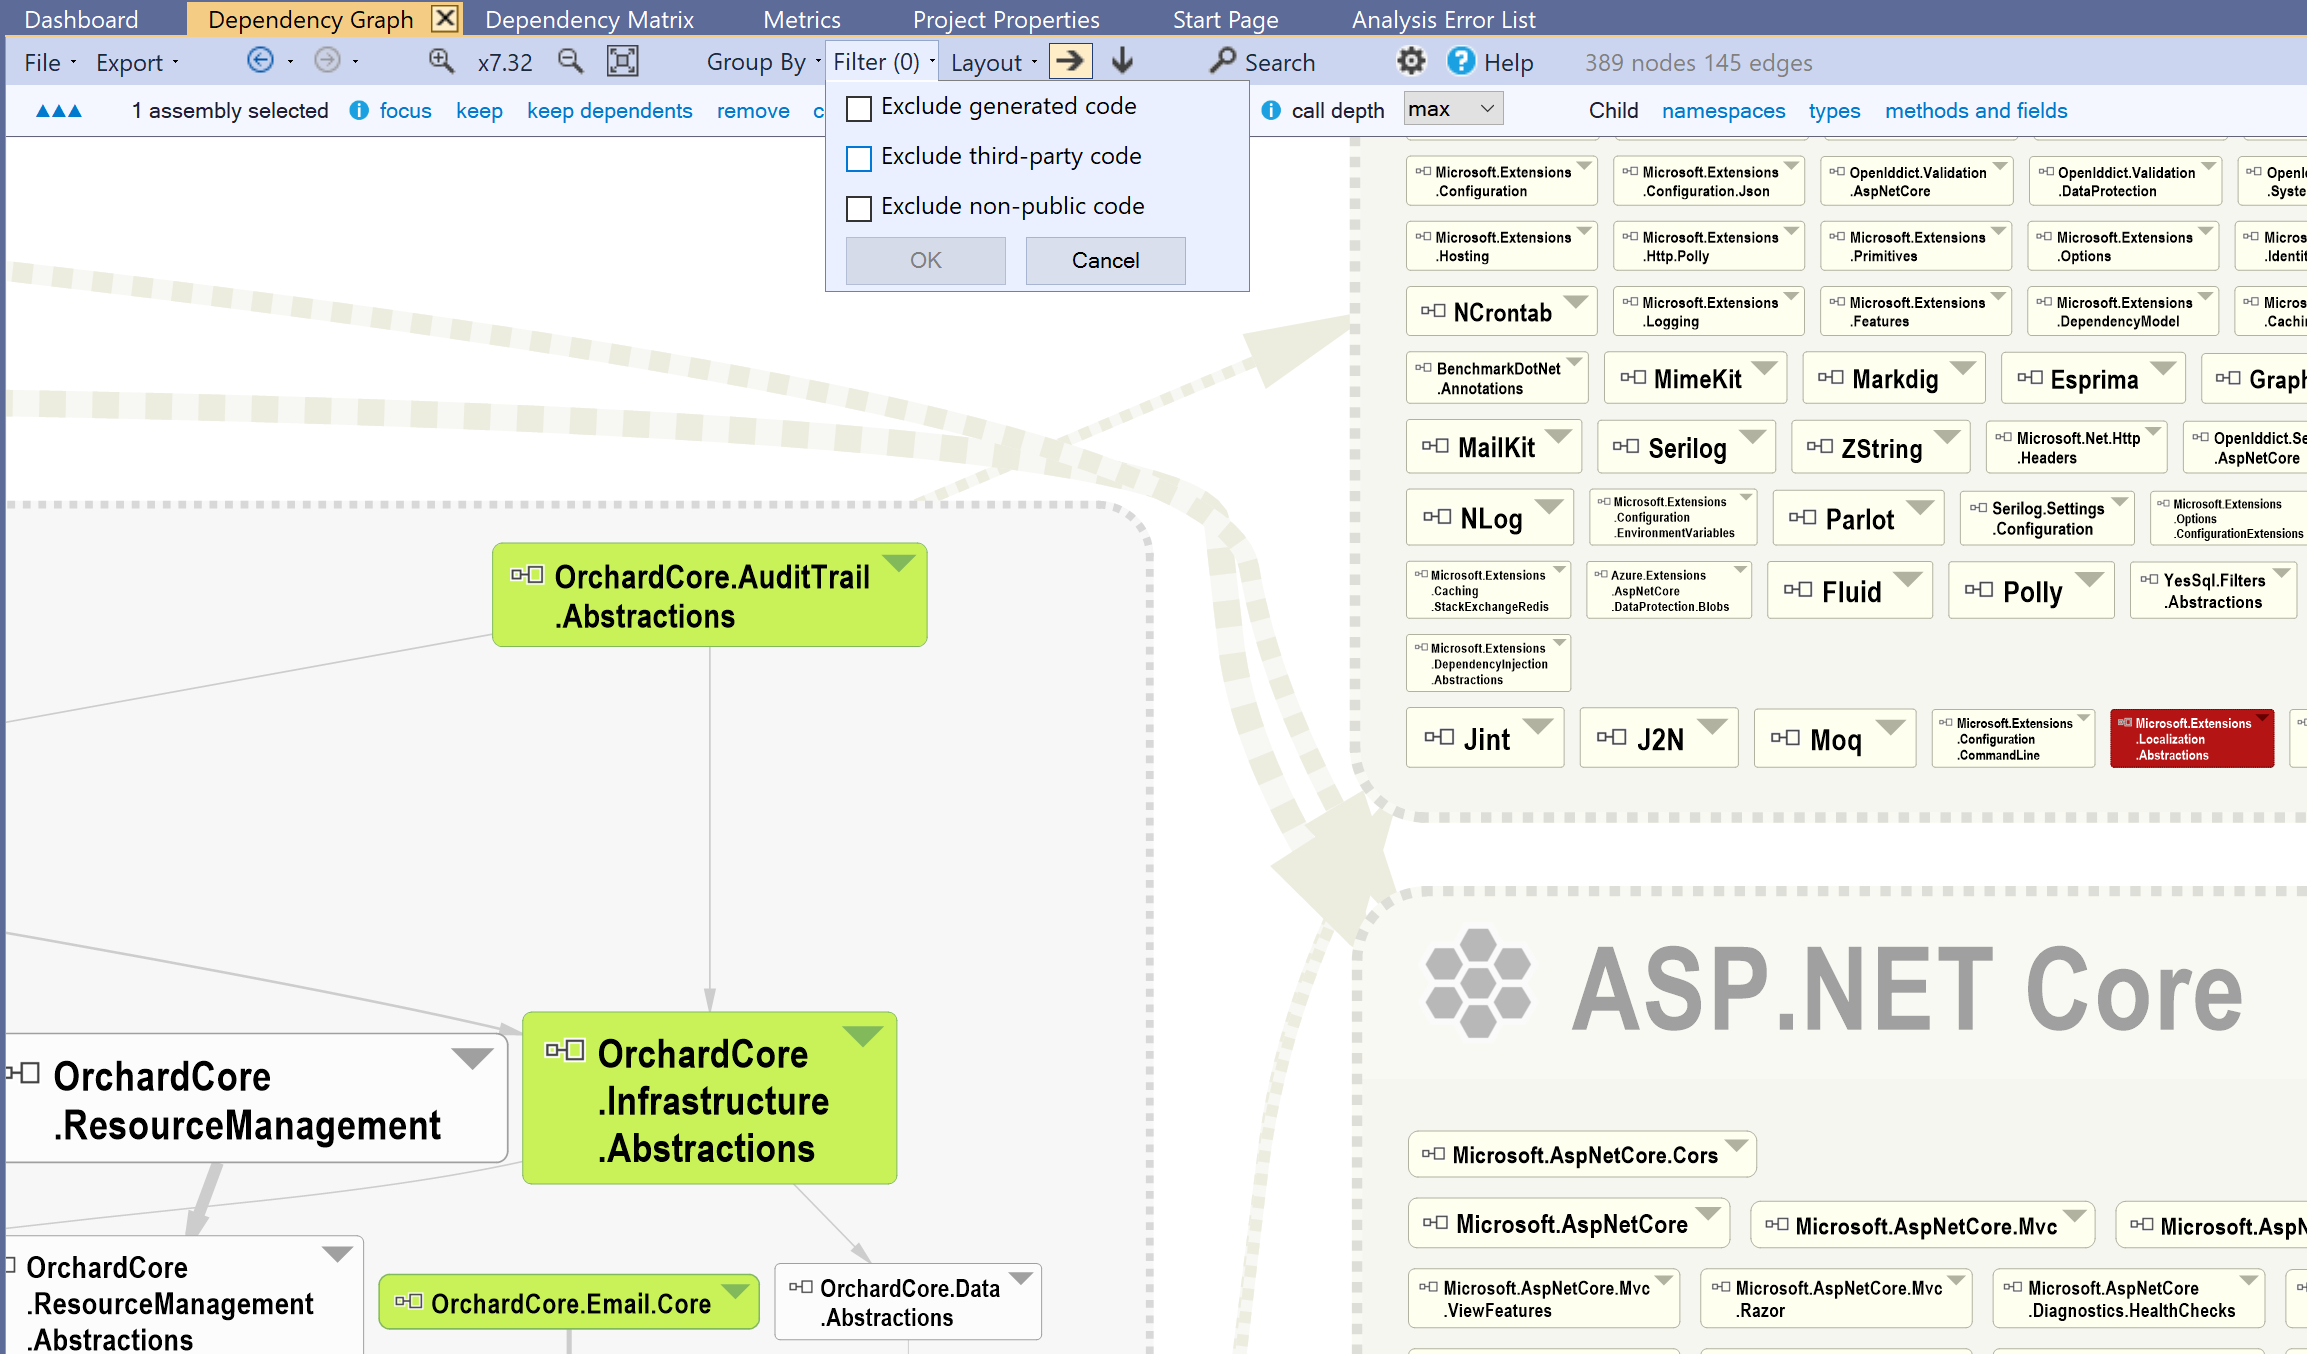Click assembly icon on Moq node

coord(1785,738)
